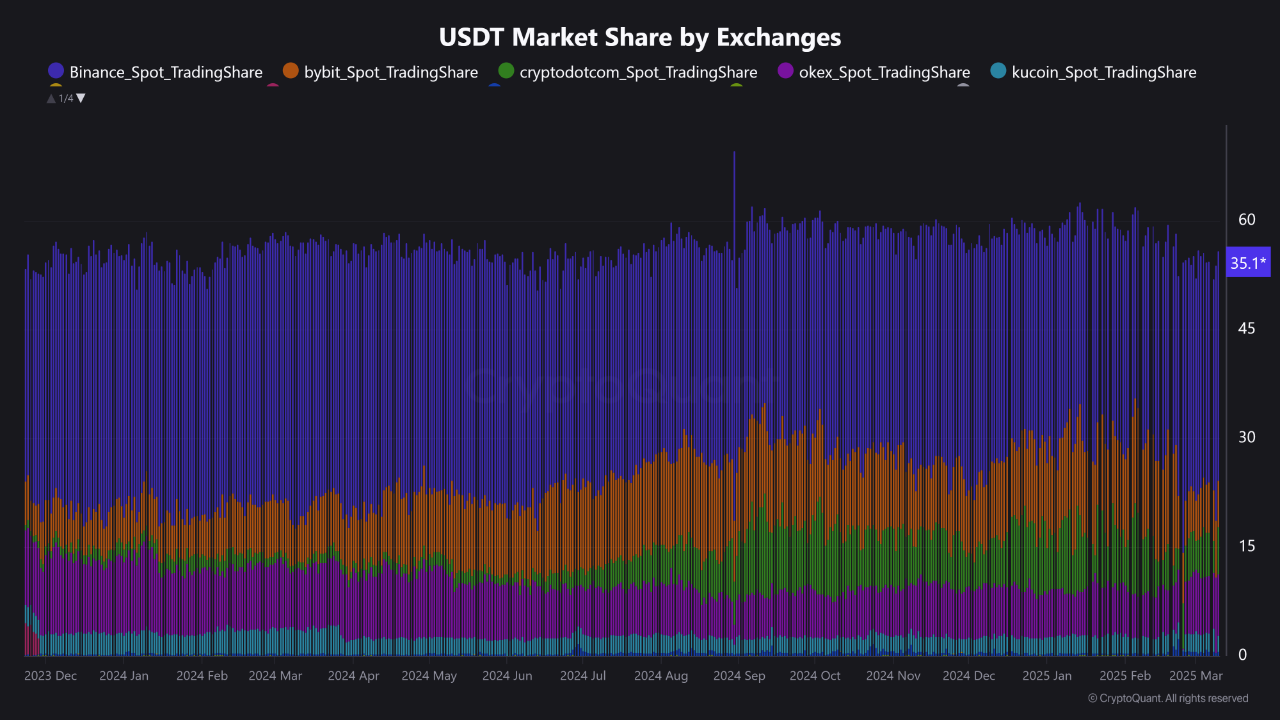Expand legend page down with the downward triangle
The height and width of the screenshot is (720, 1280).
click(x=80, y=98)
